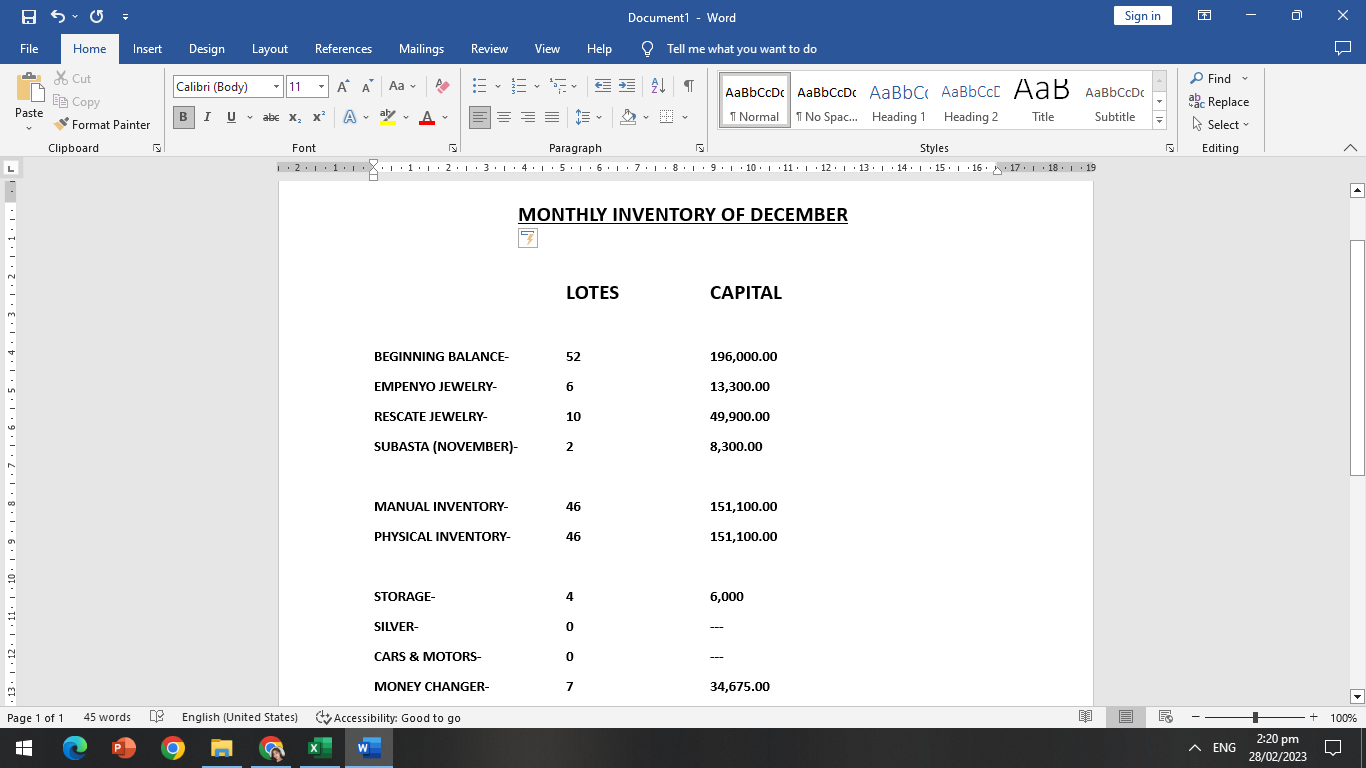1366x768 pixels.
Task: Expand the Styles gallery
Action: click(1160, 121)
